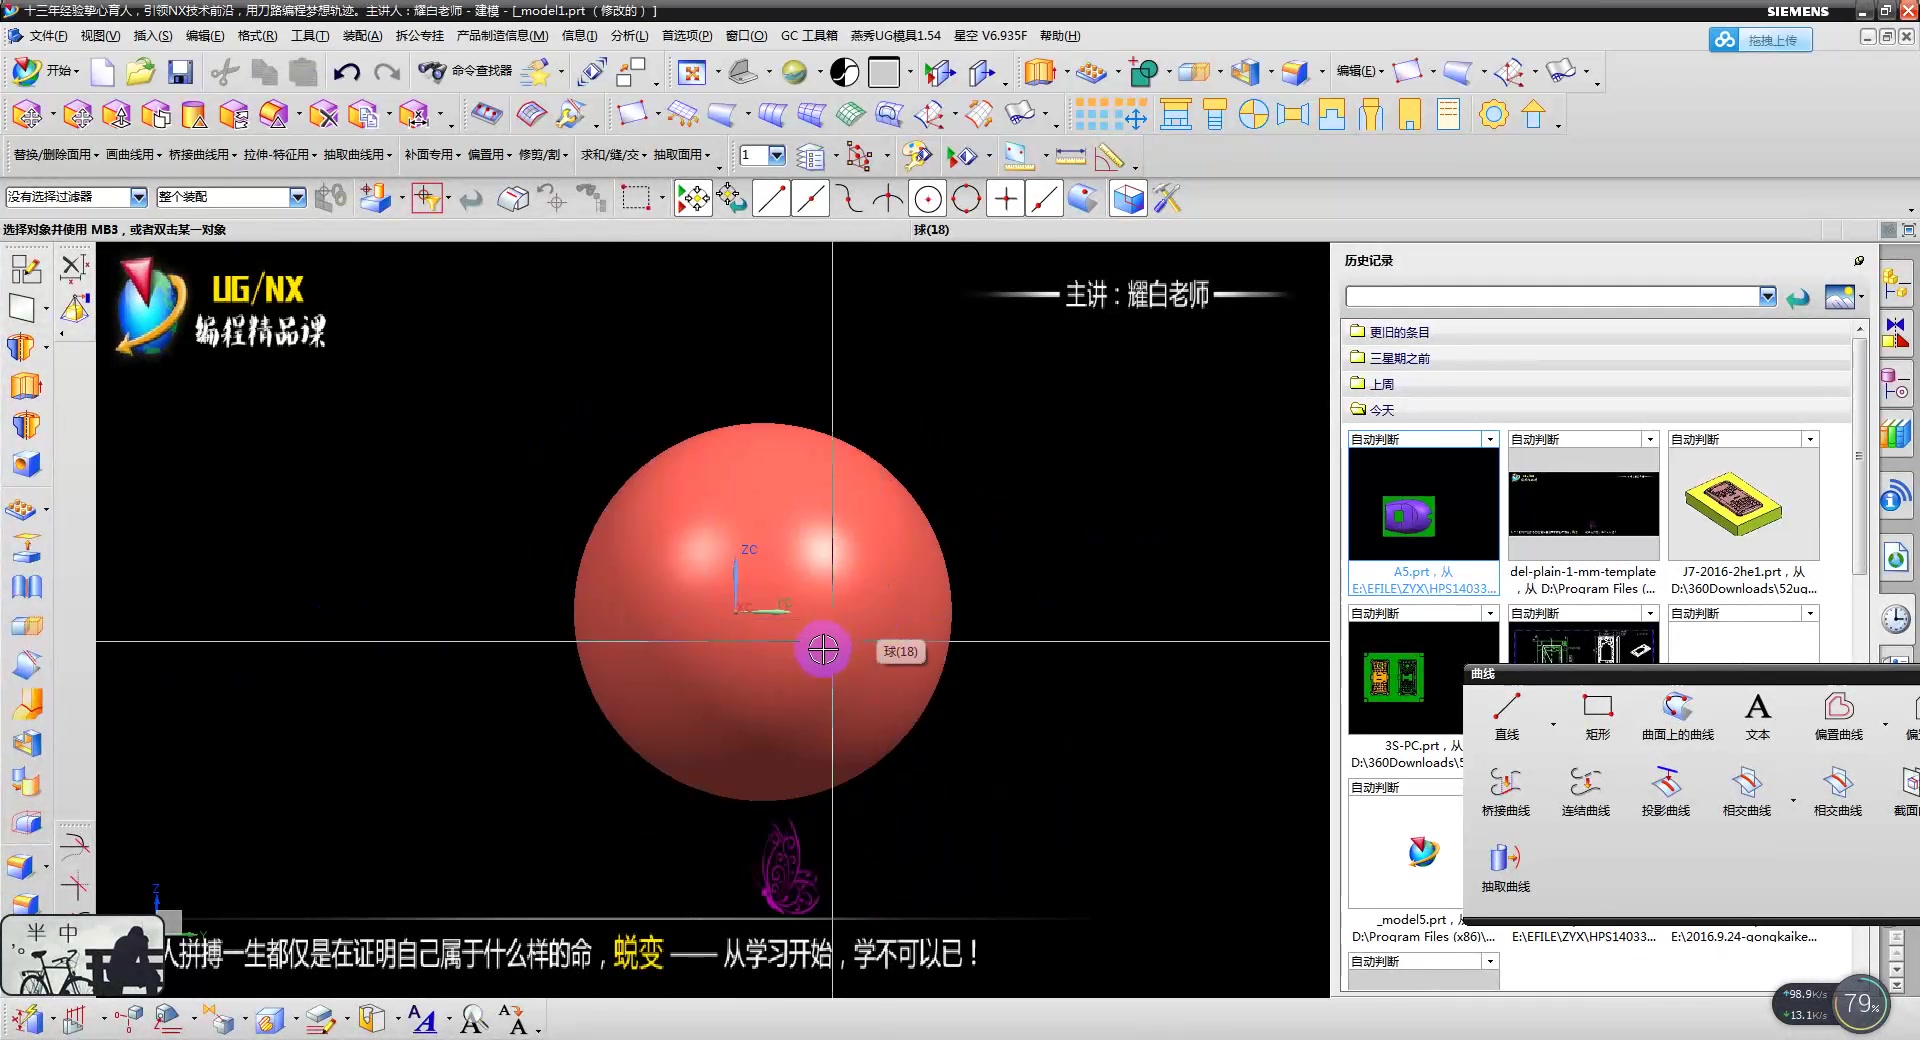Open the A5.prt thumbnail
This screenshot has height=1040, width=1920.
1423,504
